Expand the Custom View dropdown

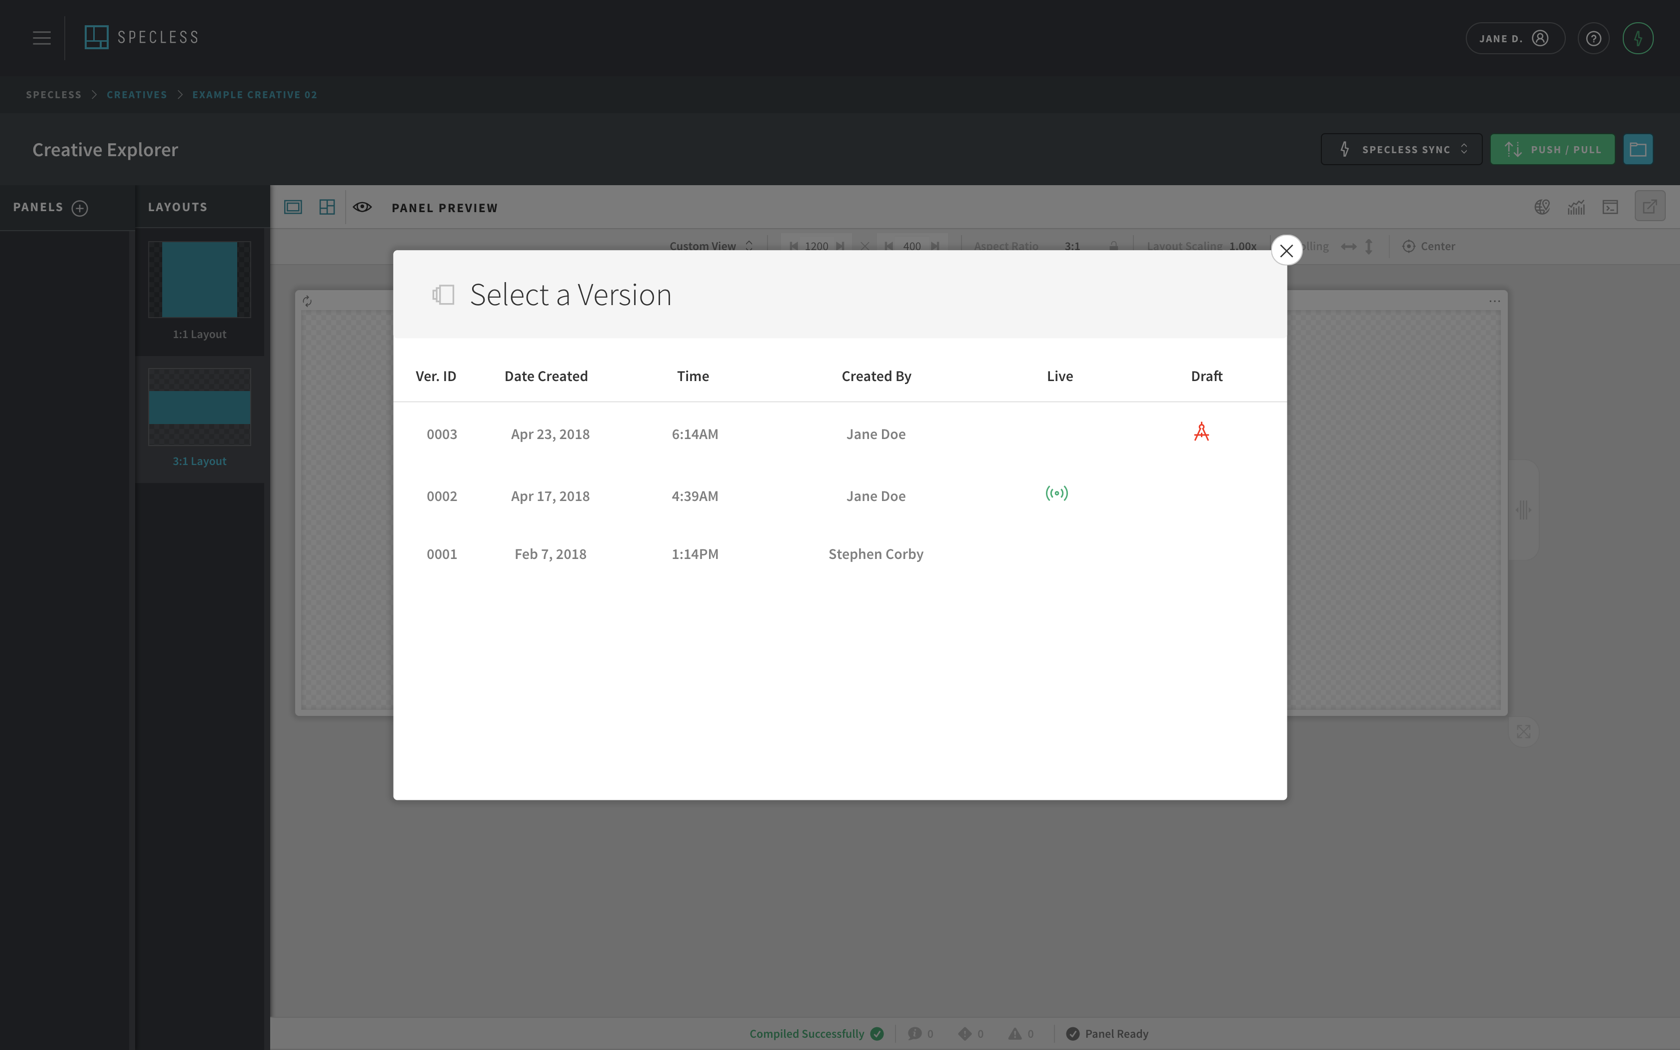[711, 246]
